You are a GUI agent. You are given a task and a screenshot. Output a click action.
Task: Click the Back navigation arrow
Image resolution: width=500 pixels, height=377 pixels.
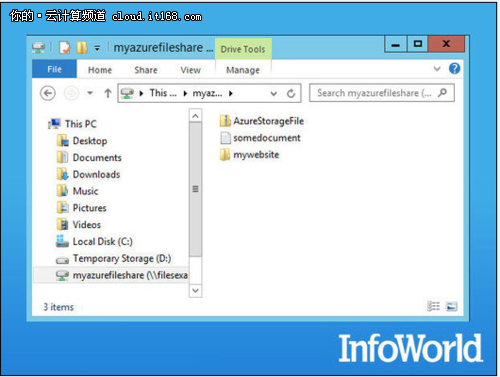(x=48, y=93)
